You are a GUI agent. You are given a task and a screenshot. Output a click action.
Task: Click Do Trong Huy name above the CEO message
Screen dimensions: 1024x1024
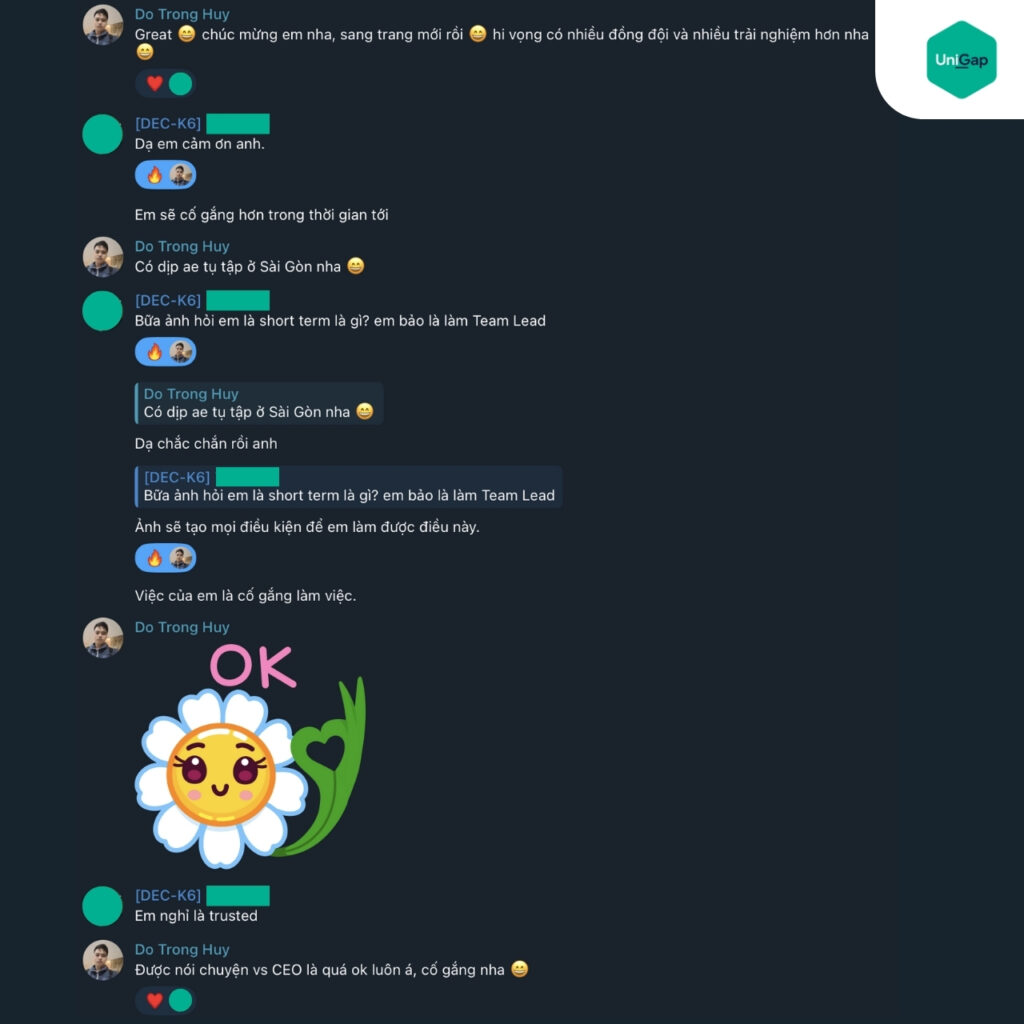[182, 949]
